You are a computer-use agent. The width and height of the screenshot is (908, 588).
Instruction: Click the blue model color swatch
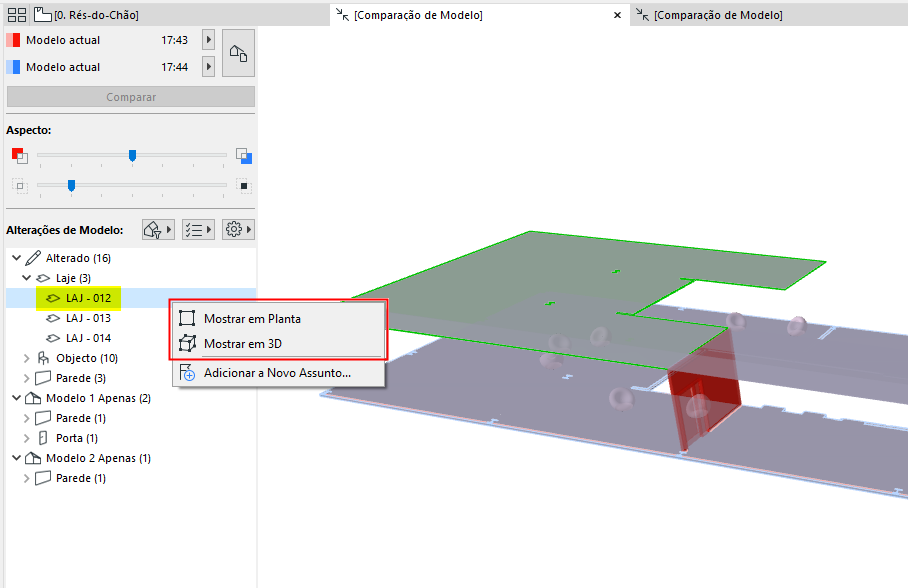click(x=13, y=67)
